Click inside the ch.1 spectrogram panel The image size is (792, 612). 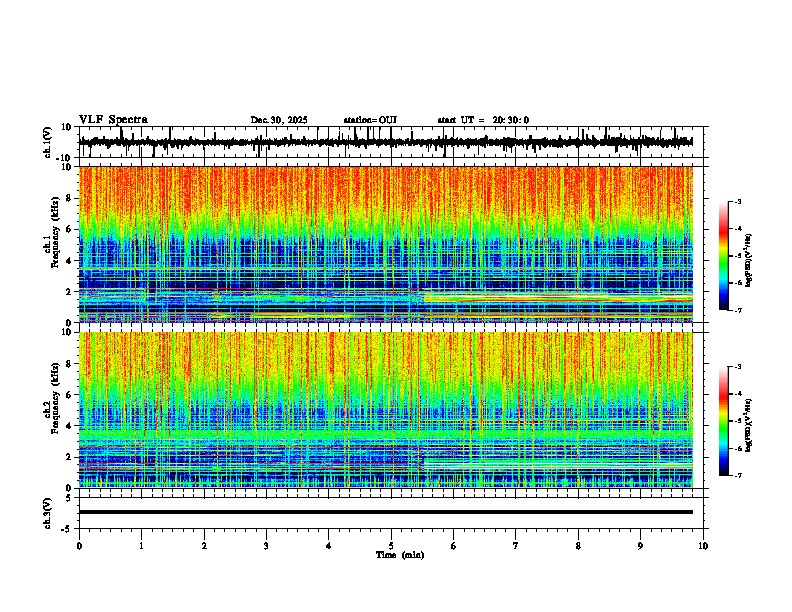pyautogui.click(x=386, y=244)
